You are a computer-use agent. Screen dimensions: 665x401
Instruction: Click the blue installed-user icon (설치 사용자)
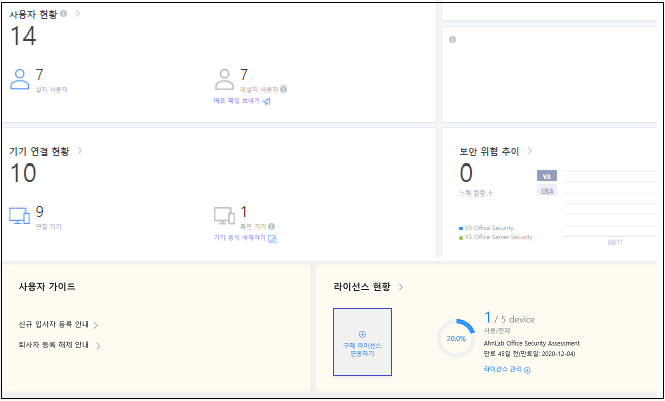[x=20, y=79]
